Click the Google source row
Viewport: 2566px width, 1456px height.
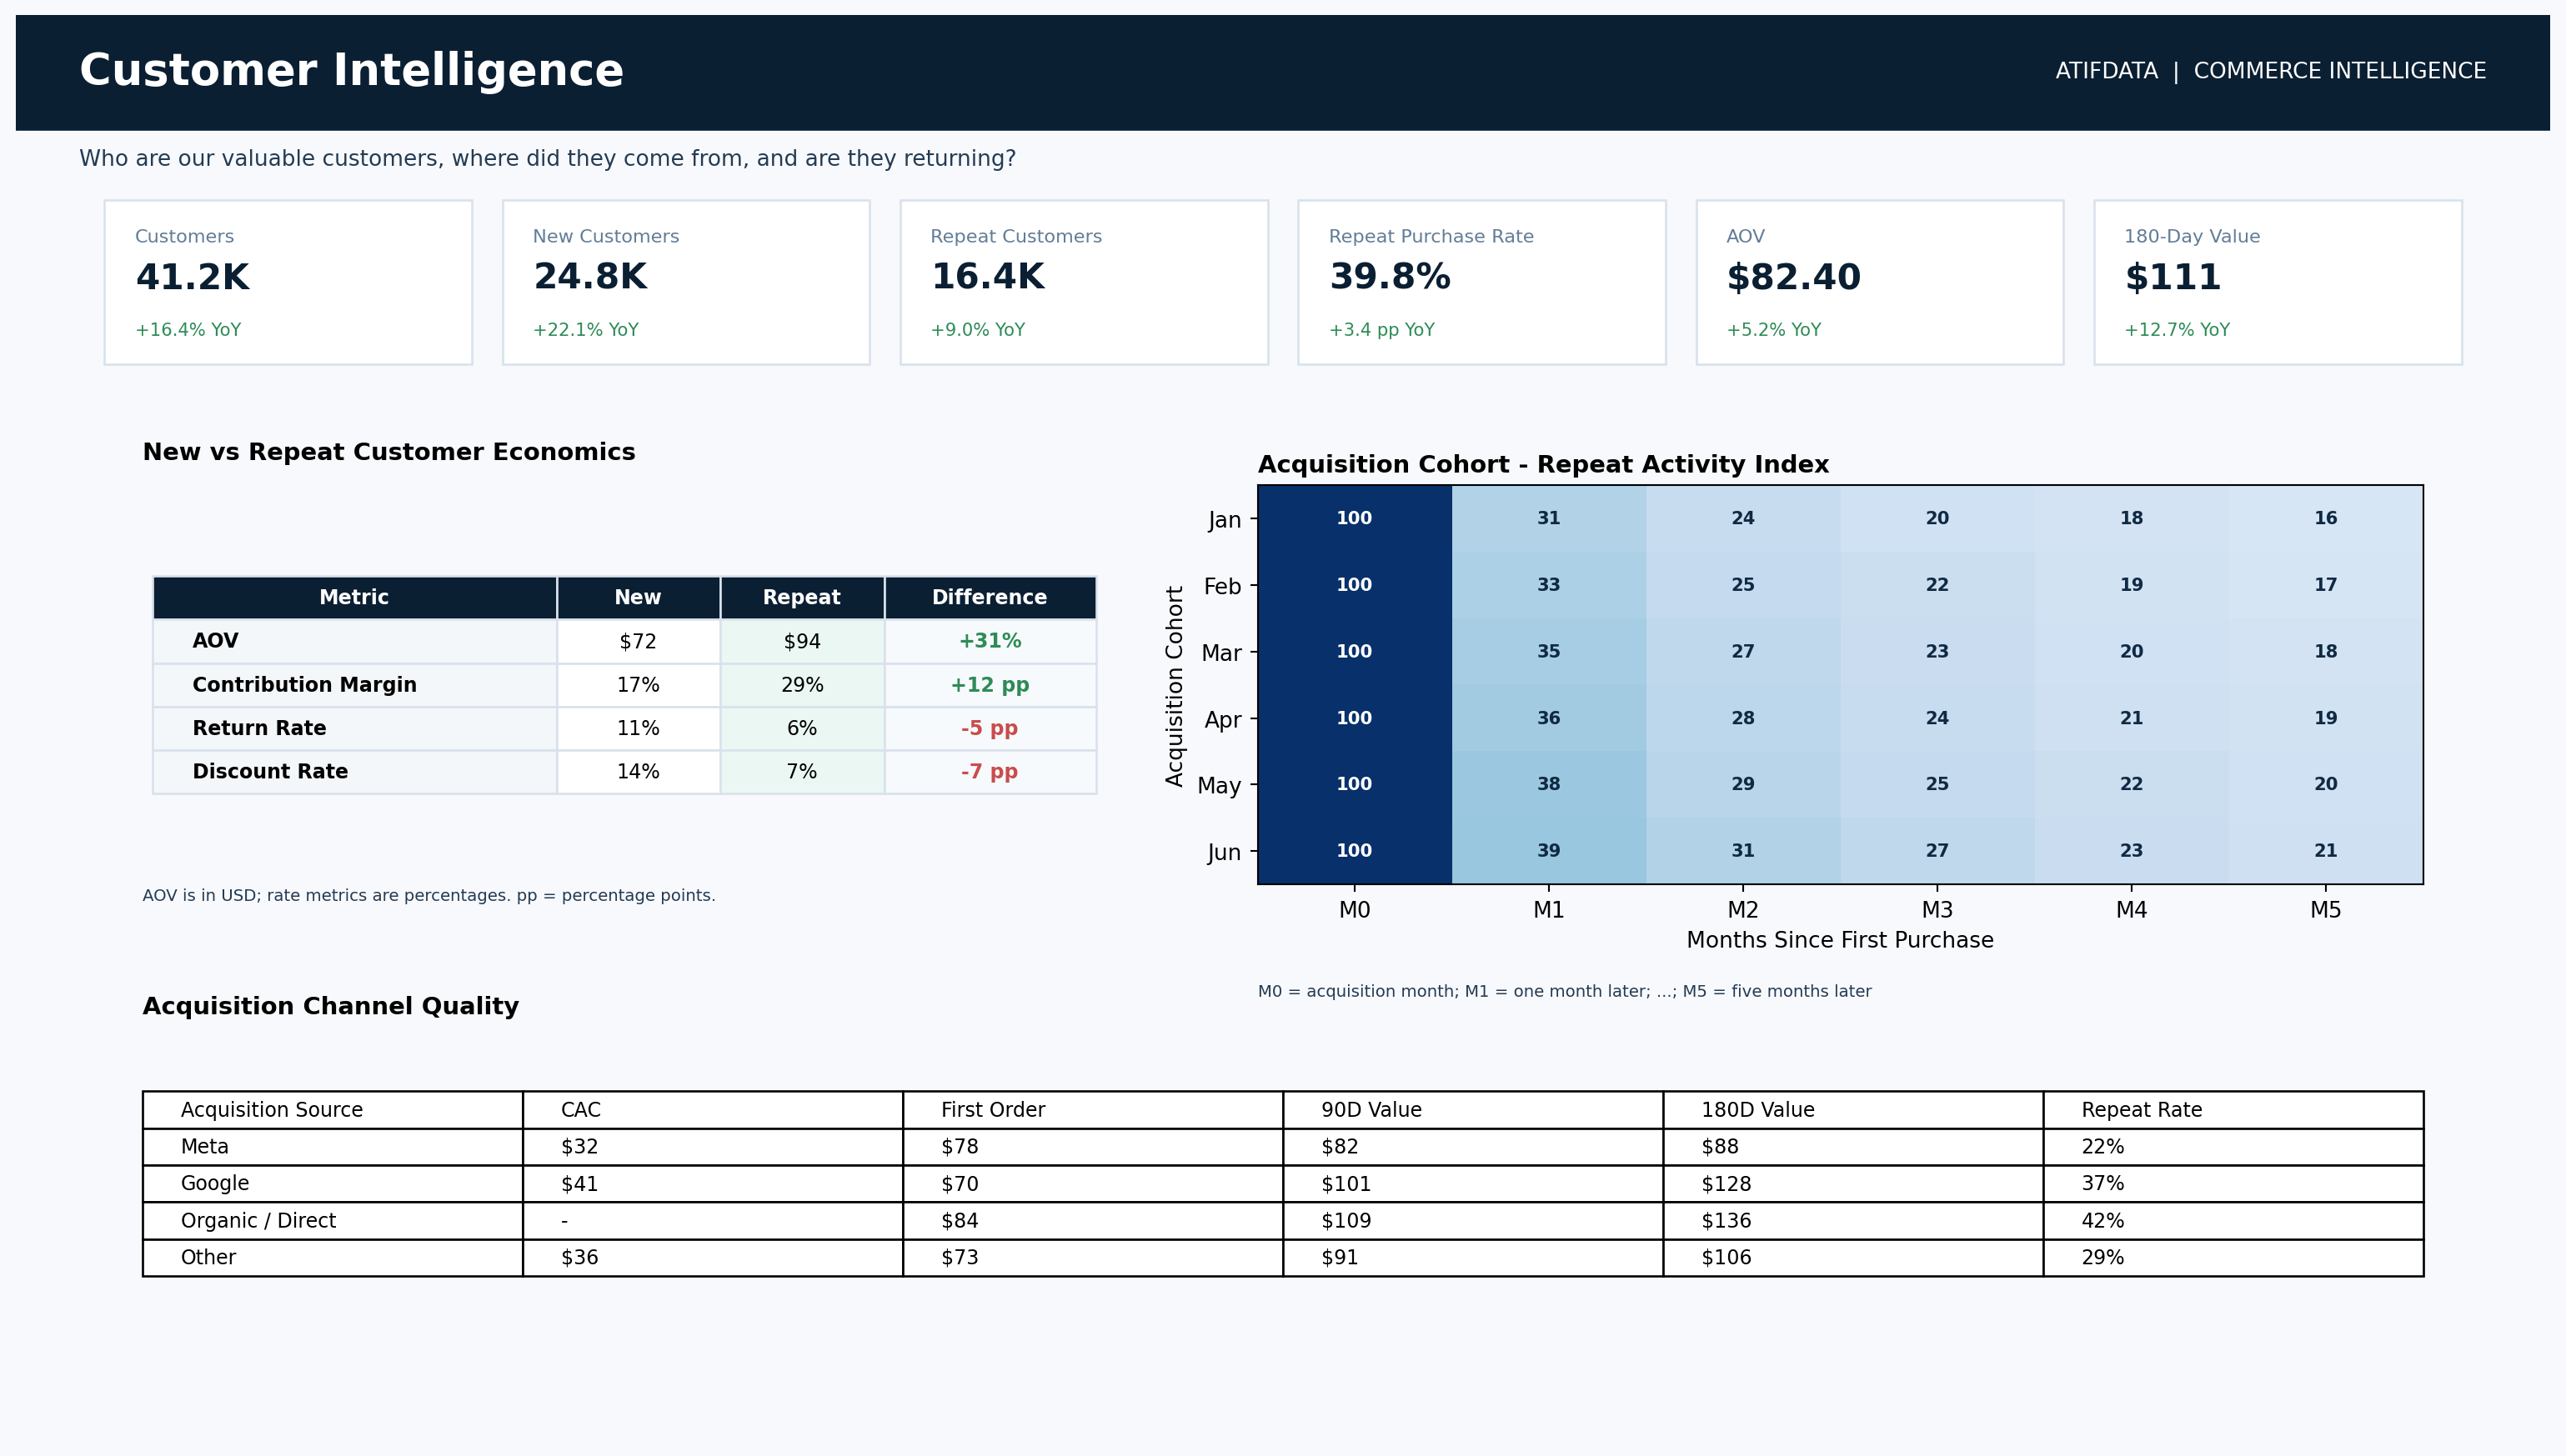1283,1184
